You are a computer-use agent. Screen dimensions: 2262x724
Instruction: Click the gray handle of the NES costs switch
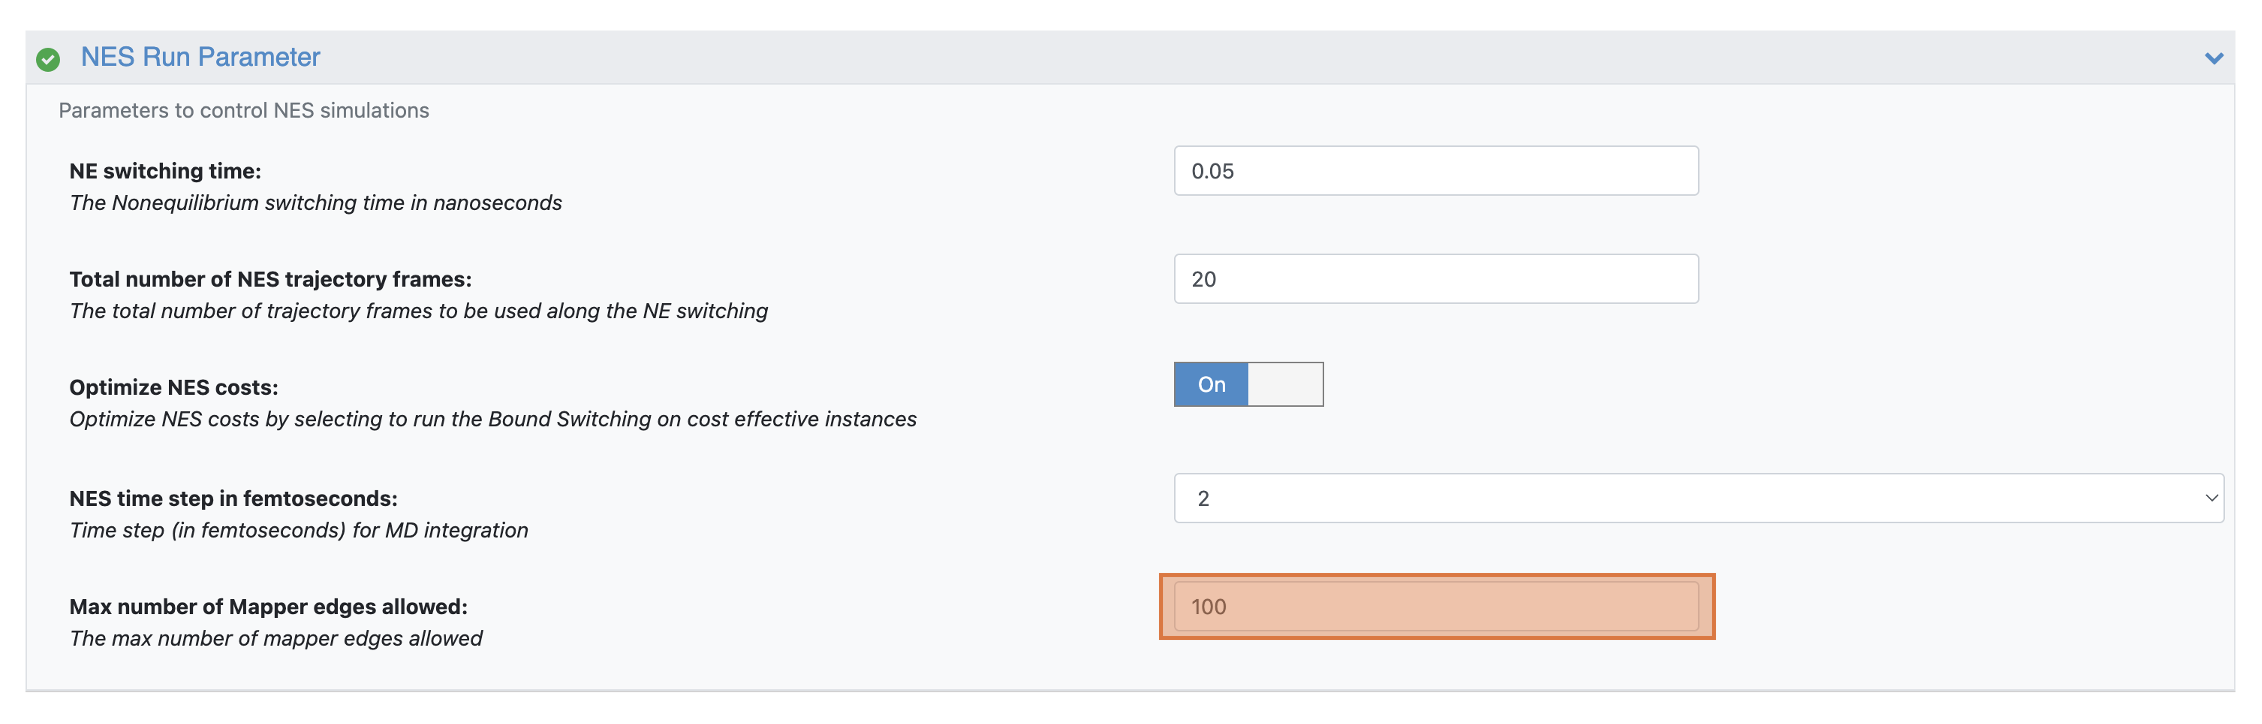(x=1286, y=385)
